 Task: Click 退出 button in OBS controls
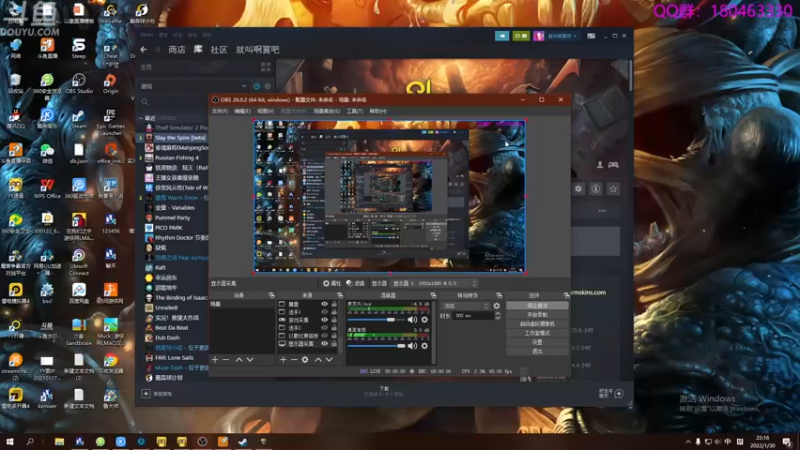point(537,352)
